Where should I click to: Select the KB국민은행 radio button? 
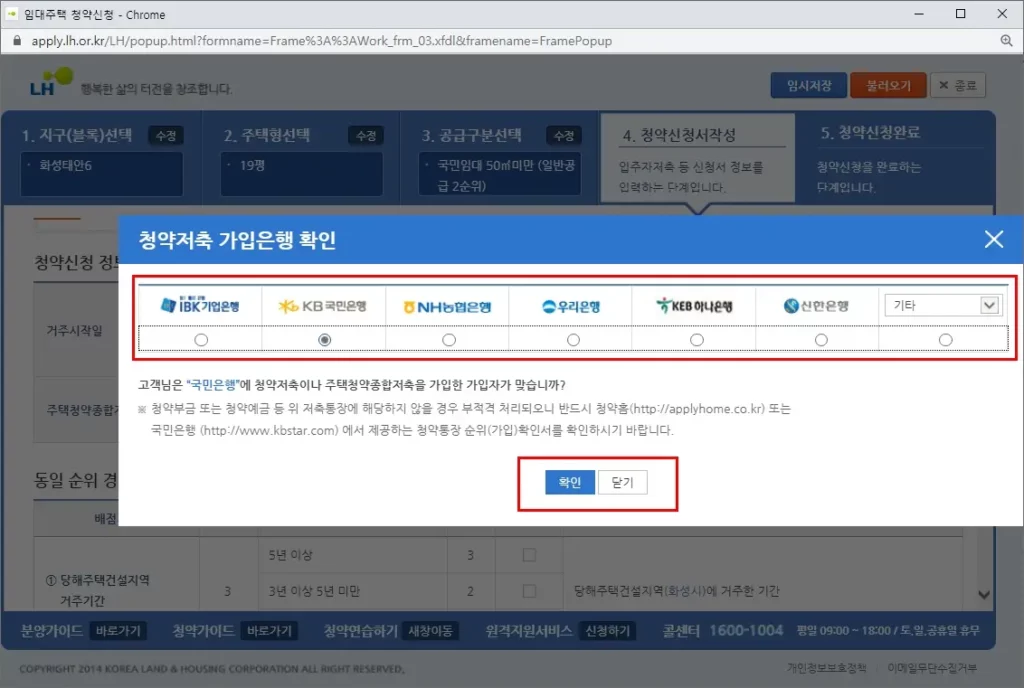pos(325,340)
